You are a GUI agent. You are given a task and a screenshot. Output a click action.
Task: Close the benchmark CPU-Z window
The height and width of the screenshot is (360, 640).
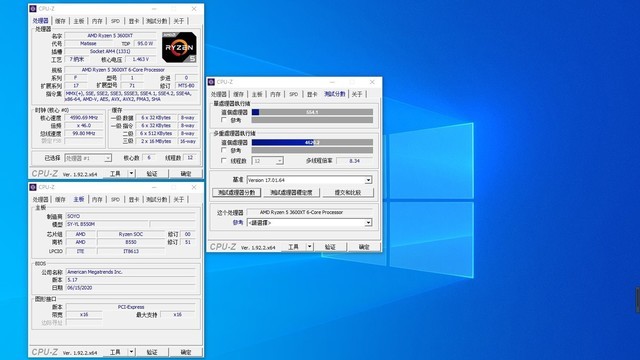(372, 82)
